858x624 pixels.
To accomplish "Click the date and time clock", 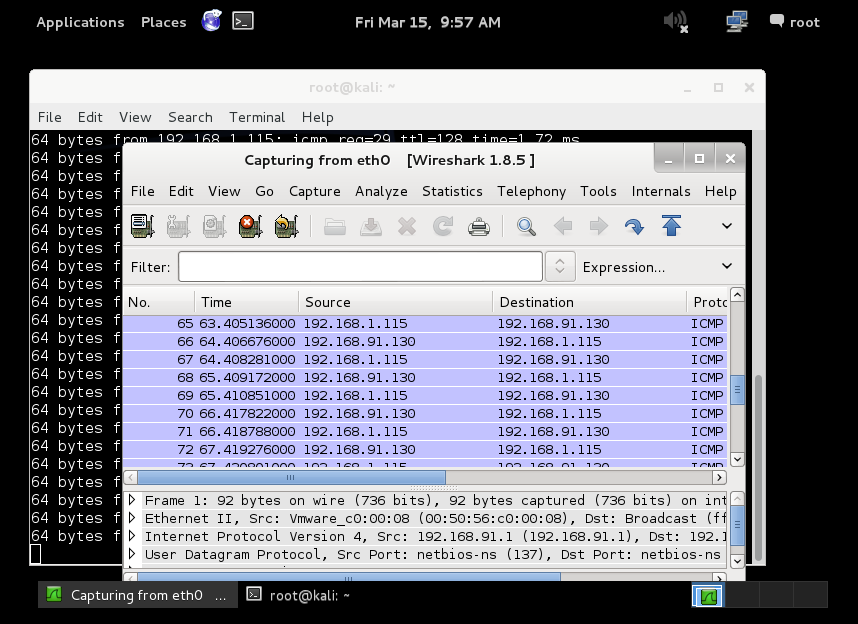I will (427, 22).
